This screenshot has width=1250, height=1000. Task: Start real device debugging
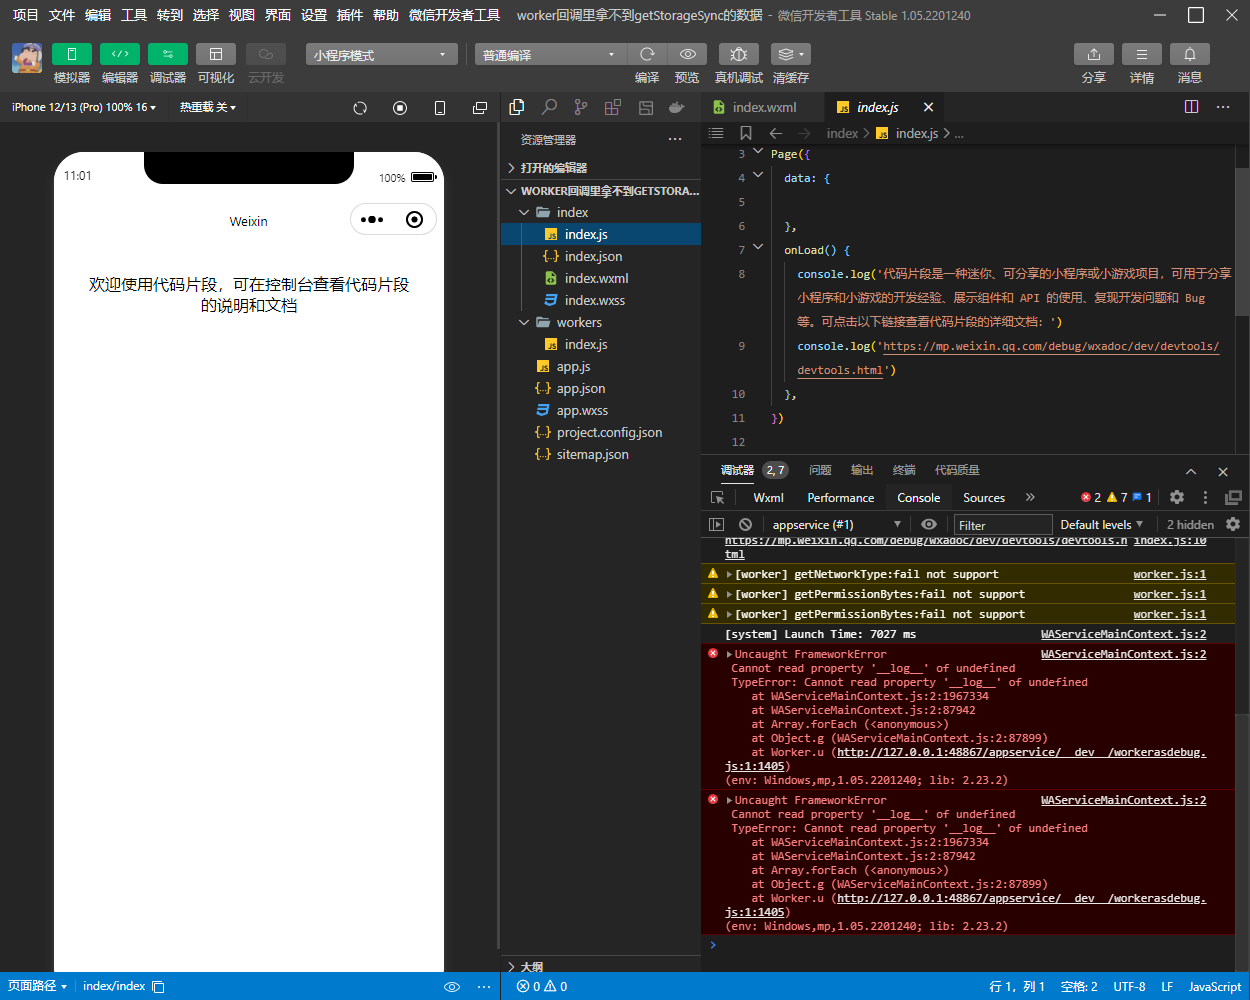pos(739,54)
